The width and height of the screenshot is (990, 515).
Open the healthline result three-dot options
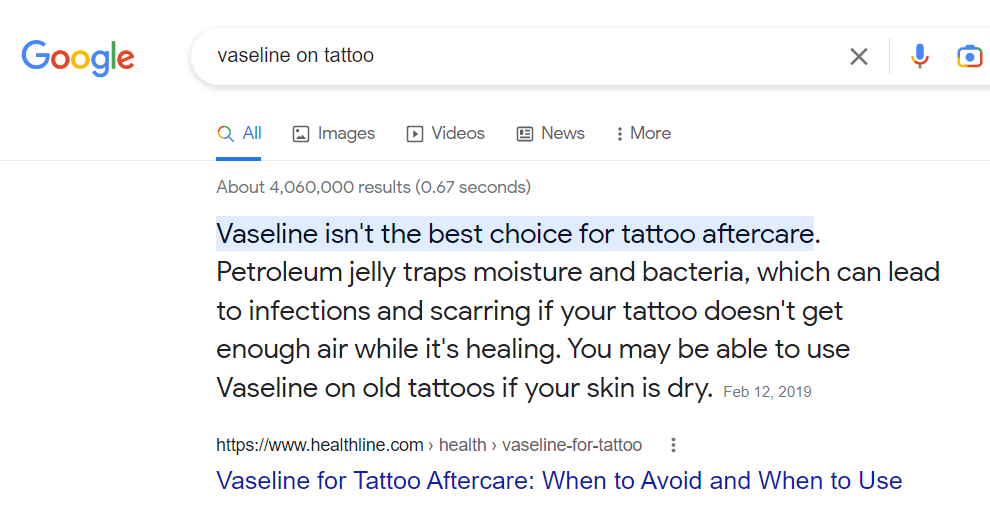coord(673,445)
